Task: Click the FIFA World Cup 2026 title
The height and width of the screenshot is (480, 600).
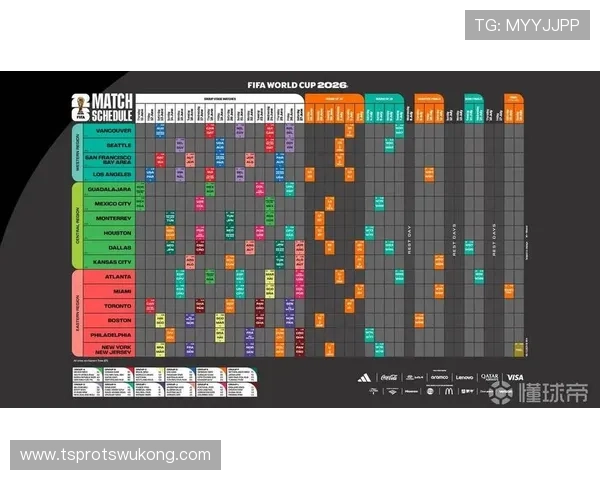Action: tap(297, 85)
